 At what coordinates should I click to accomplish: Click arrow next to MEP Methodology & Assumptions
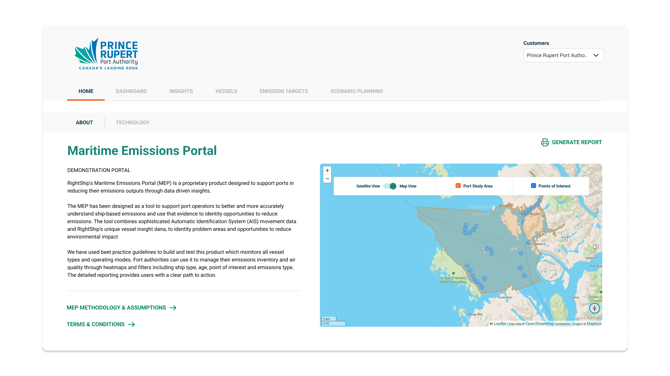click(173, 308)
